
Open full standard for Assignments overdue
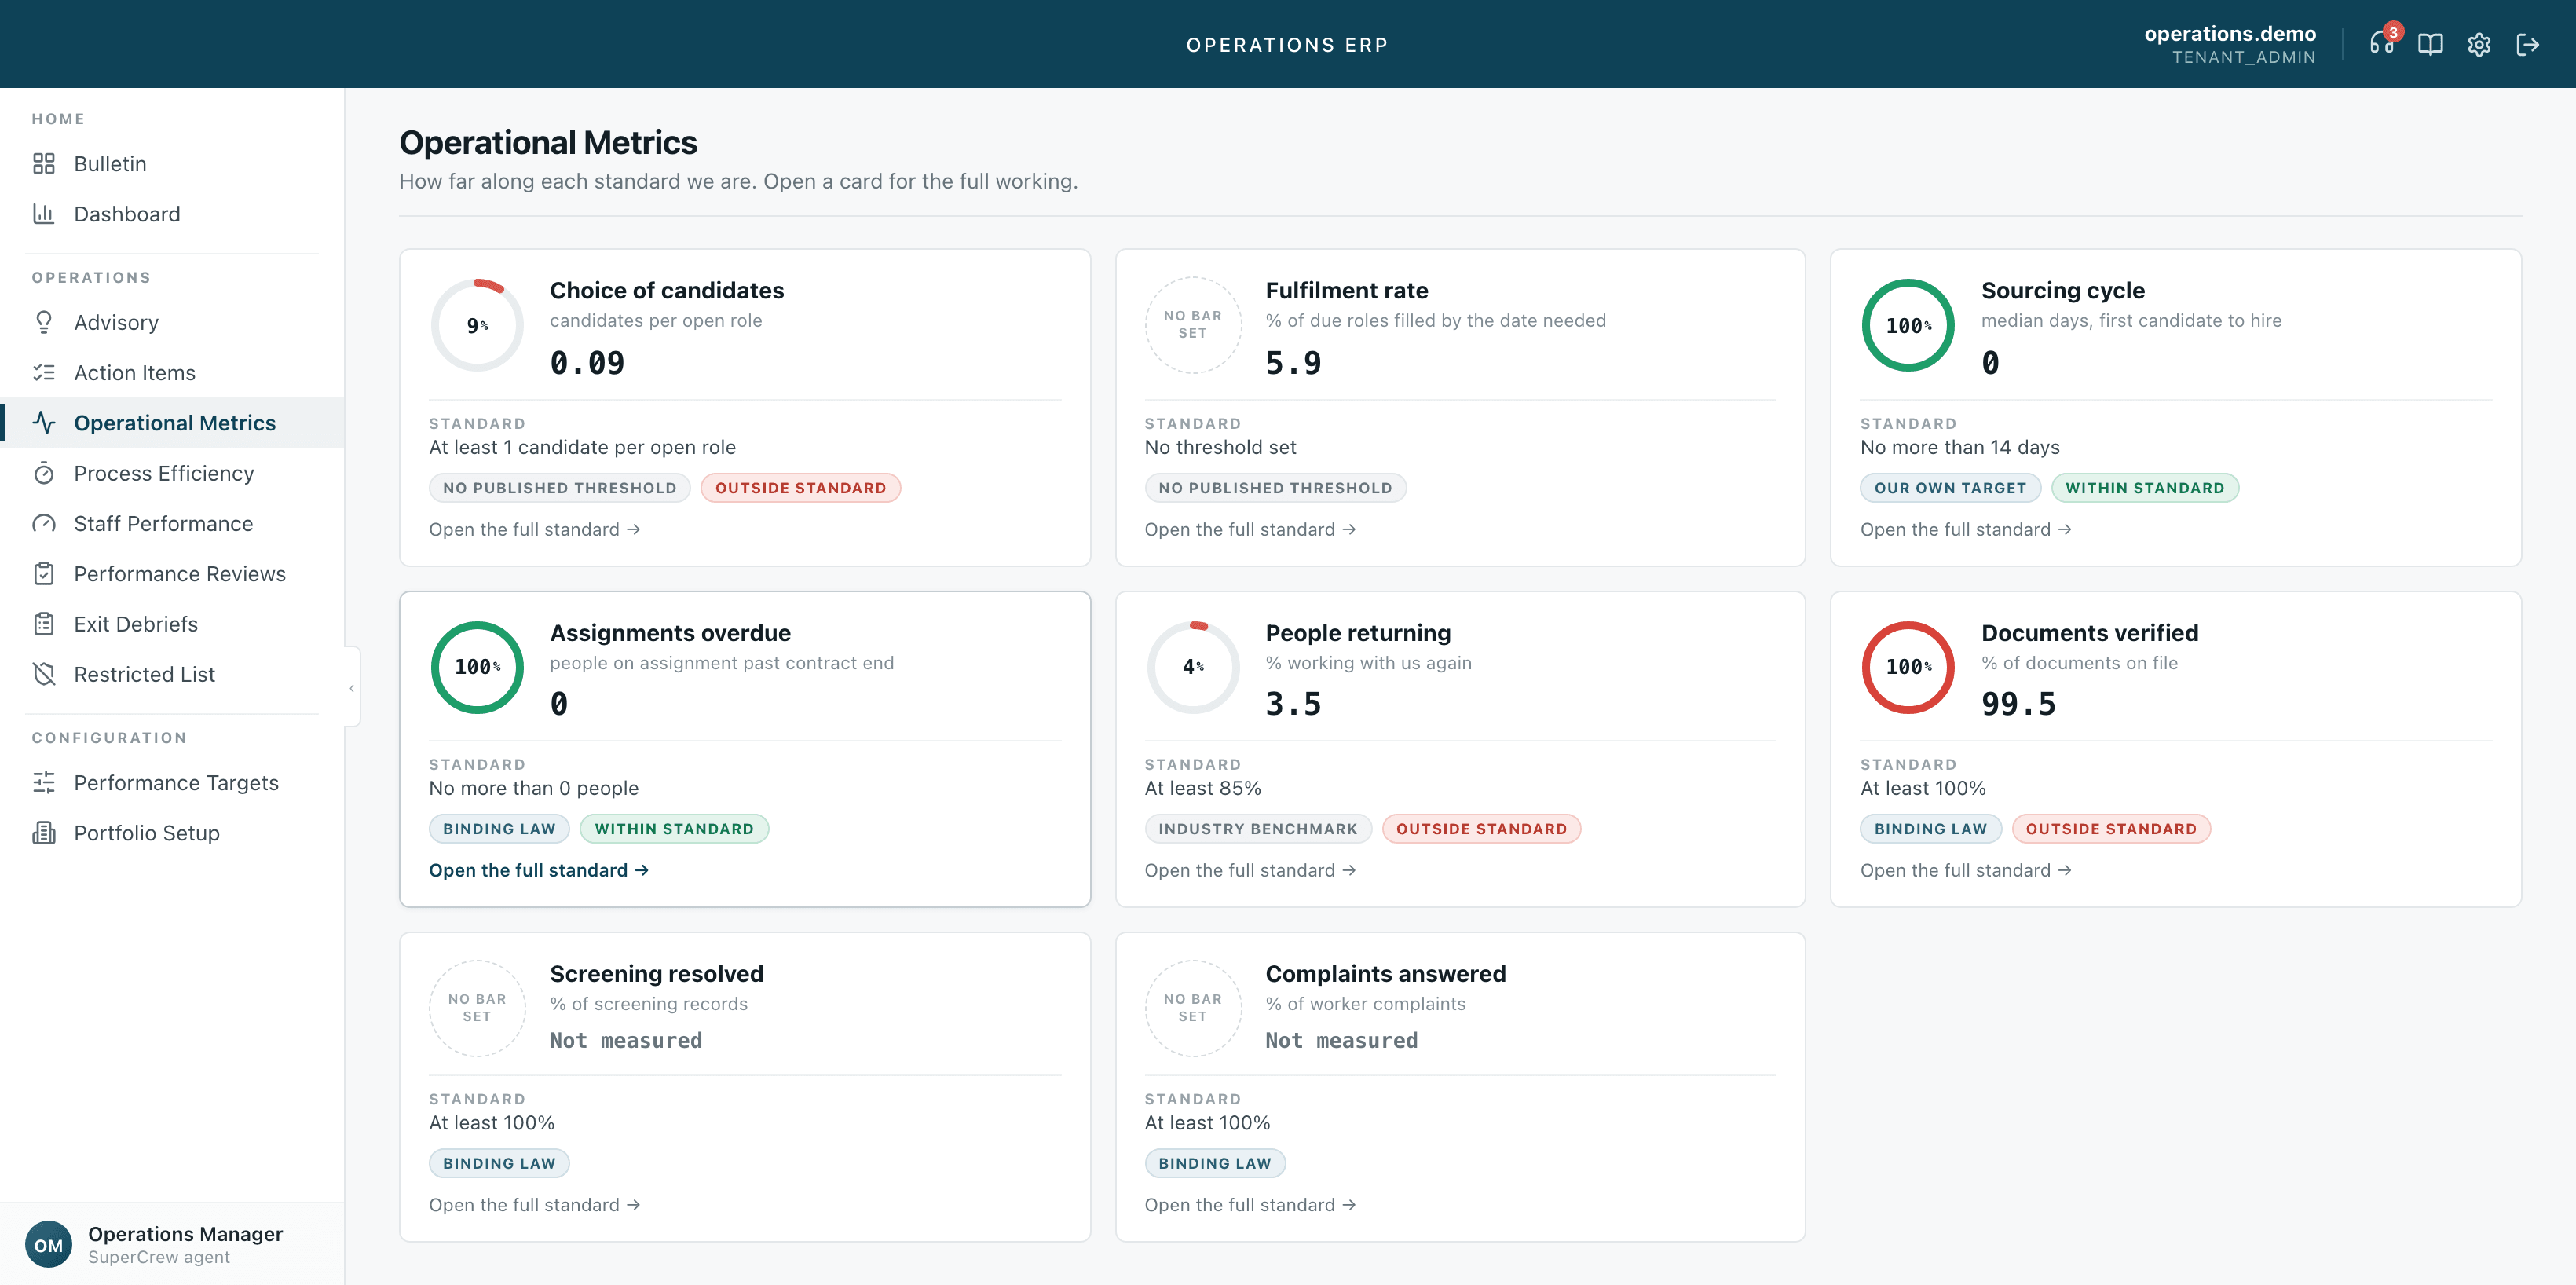(539, 870)
